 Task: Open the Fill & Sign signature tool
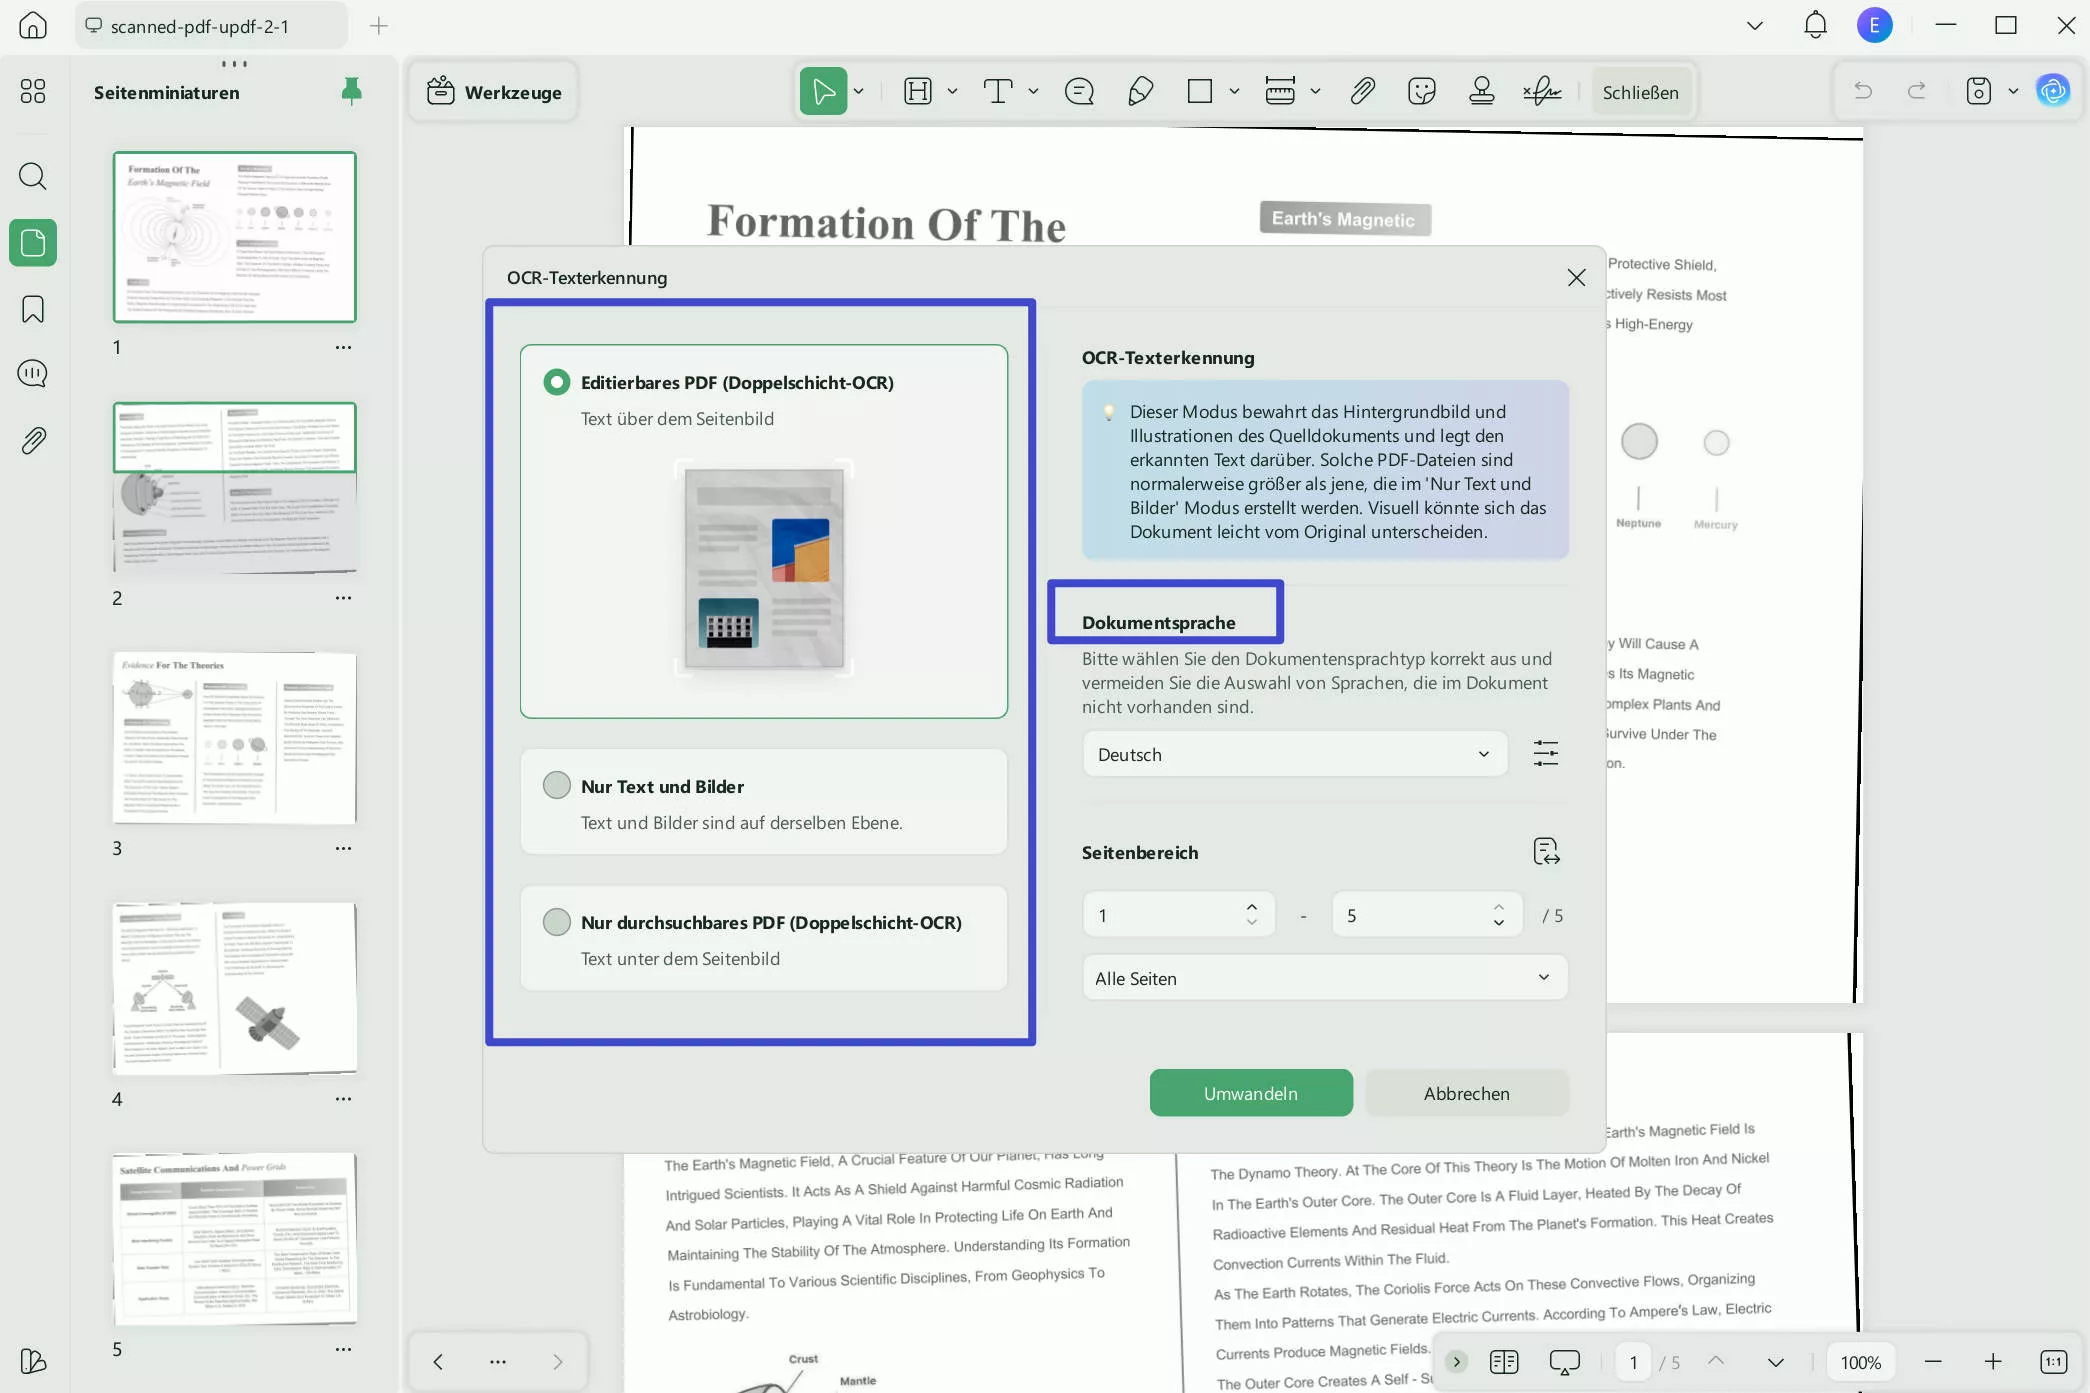1540,91
